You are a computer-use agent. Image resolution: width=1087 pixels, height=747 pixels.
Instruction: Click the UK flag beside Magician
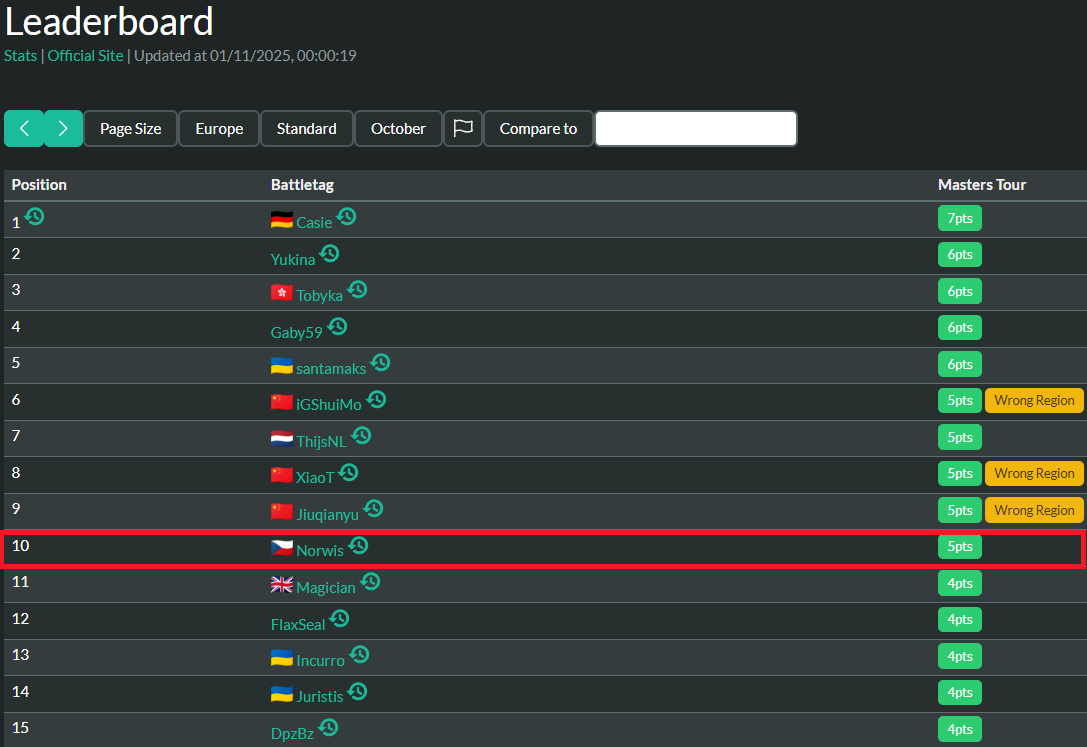coord(281,585)
